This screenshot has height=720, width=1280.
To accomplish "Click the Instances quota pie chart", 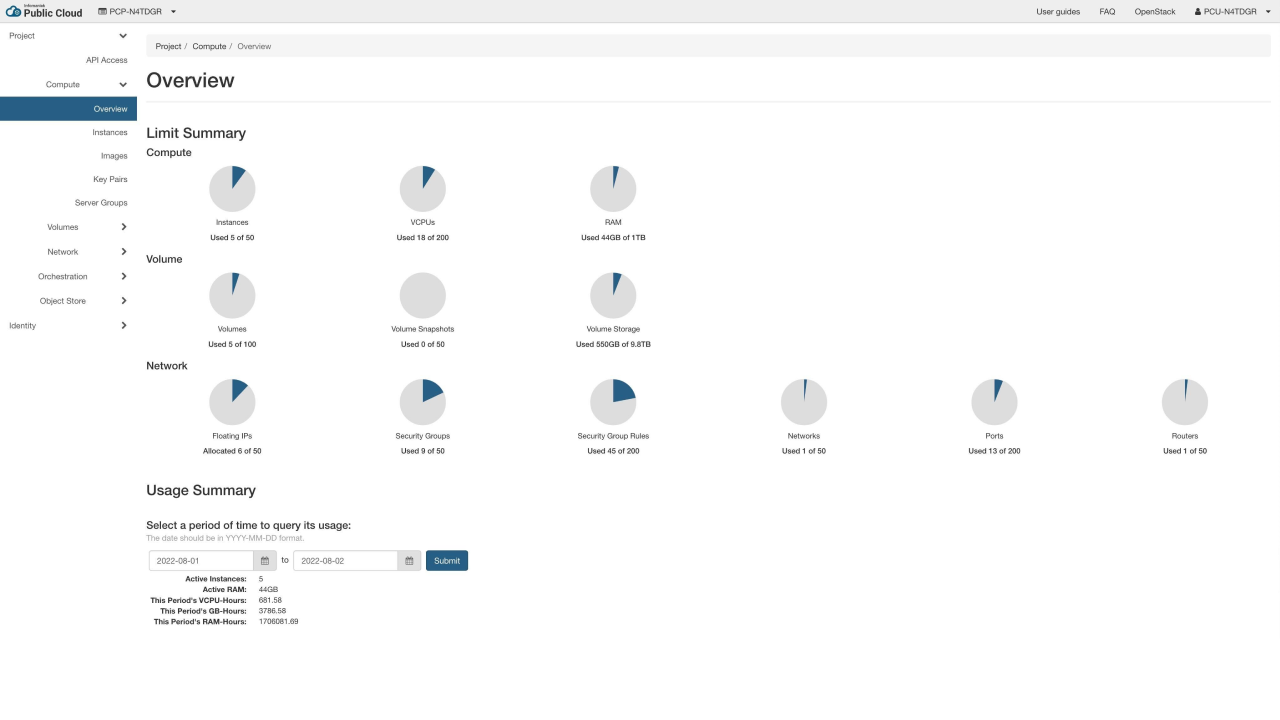I will coord(232,188).
